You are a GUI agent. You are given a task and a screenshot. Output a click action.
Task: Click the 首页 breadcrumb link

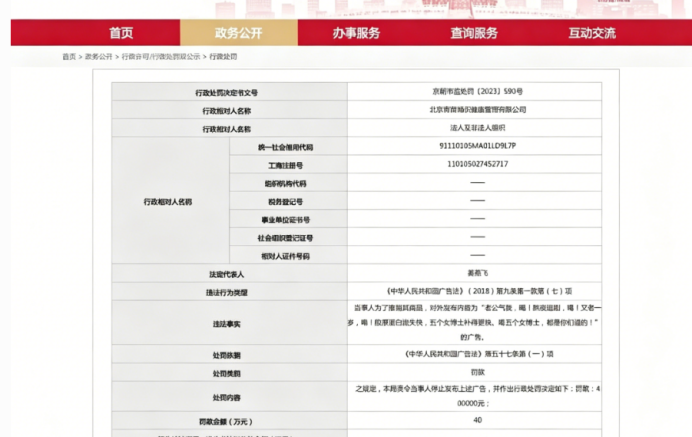pos(69,57)
